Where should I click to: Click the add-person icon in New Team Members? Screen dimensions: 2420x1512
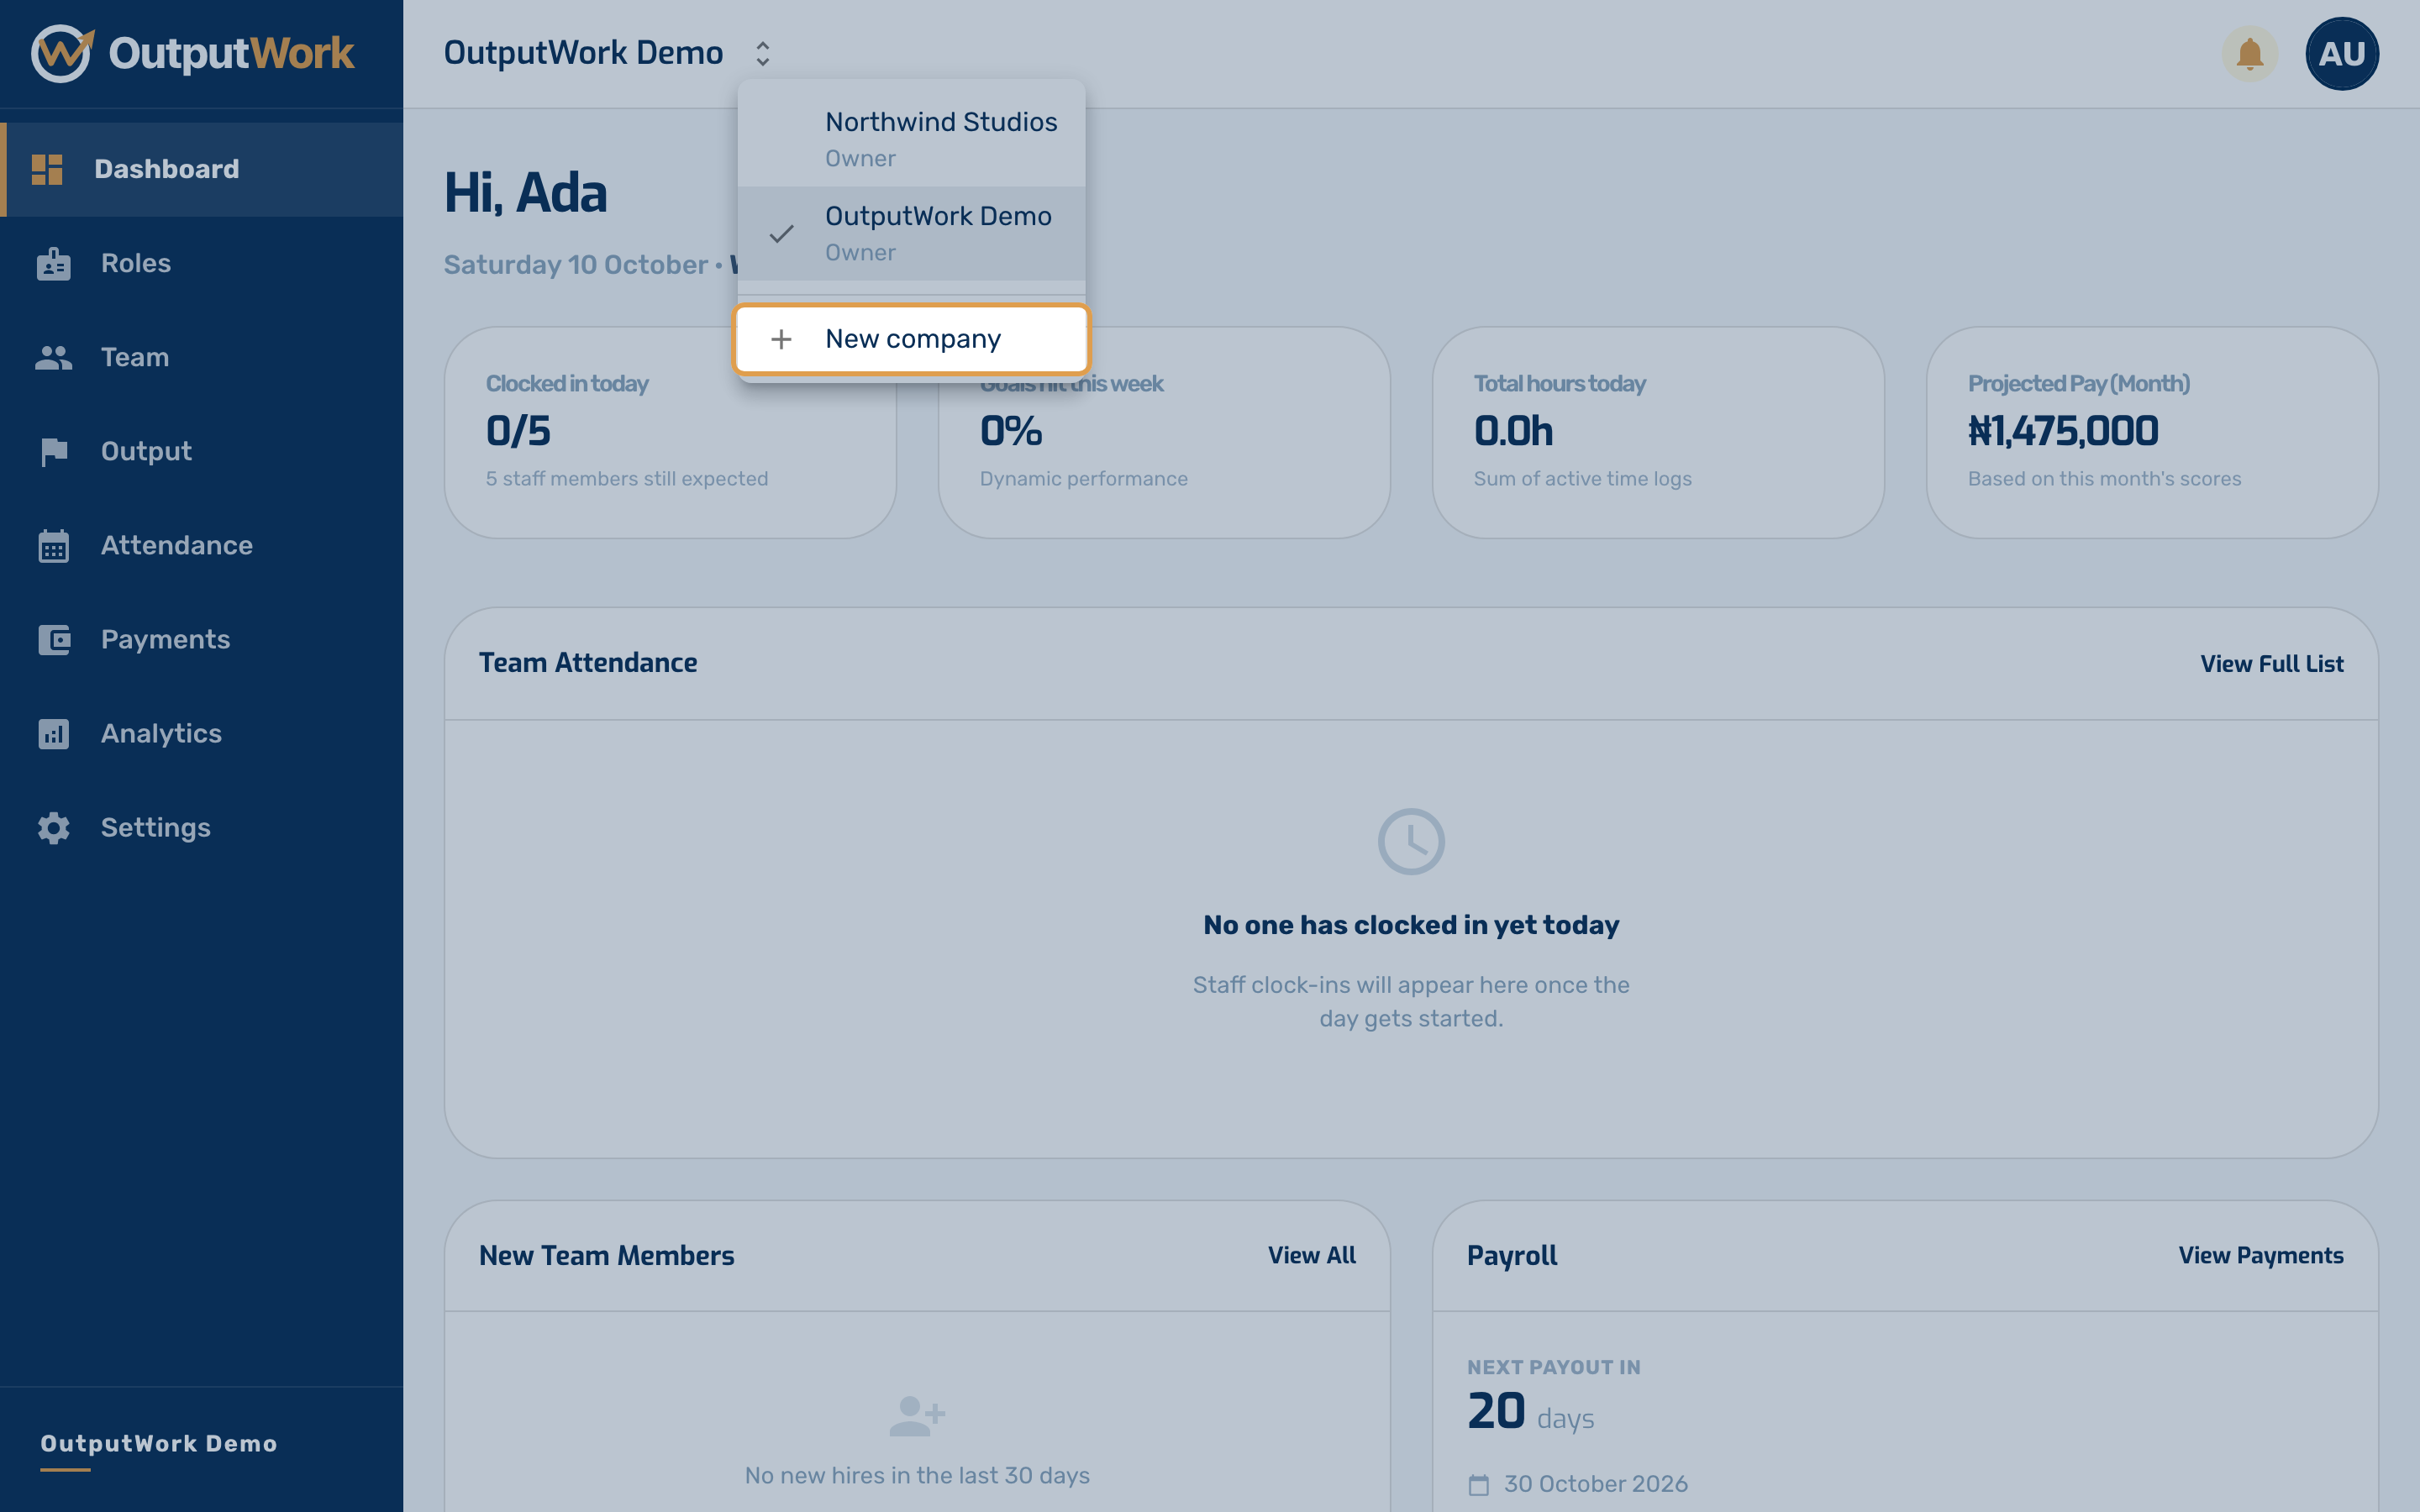point(917,1416)
